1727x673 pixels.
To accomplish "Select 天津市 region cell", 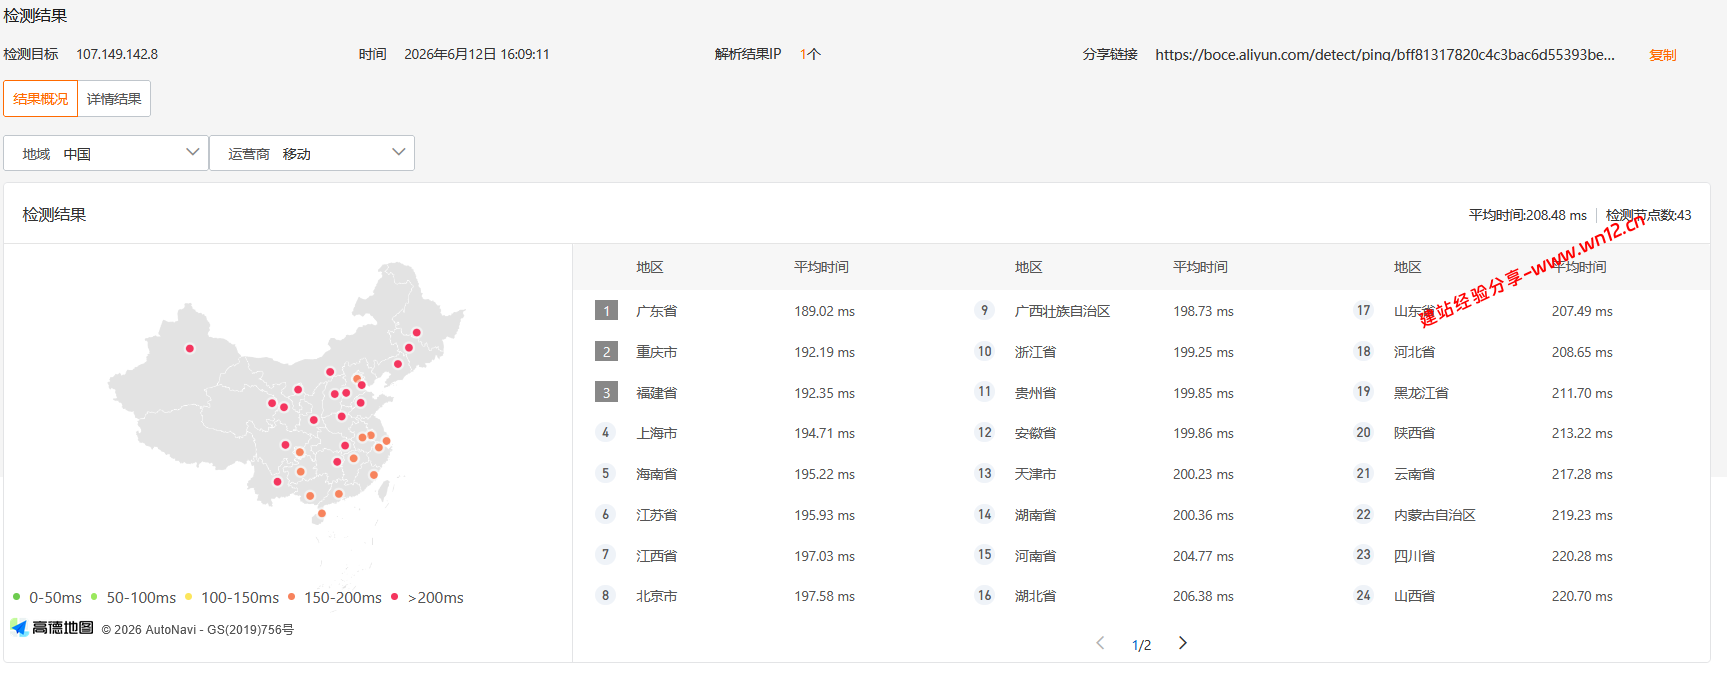I will tap(1035, 474).
